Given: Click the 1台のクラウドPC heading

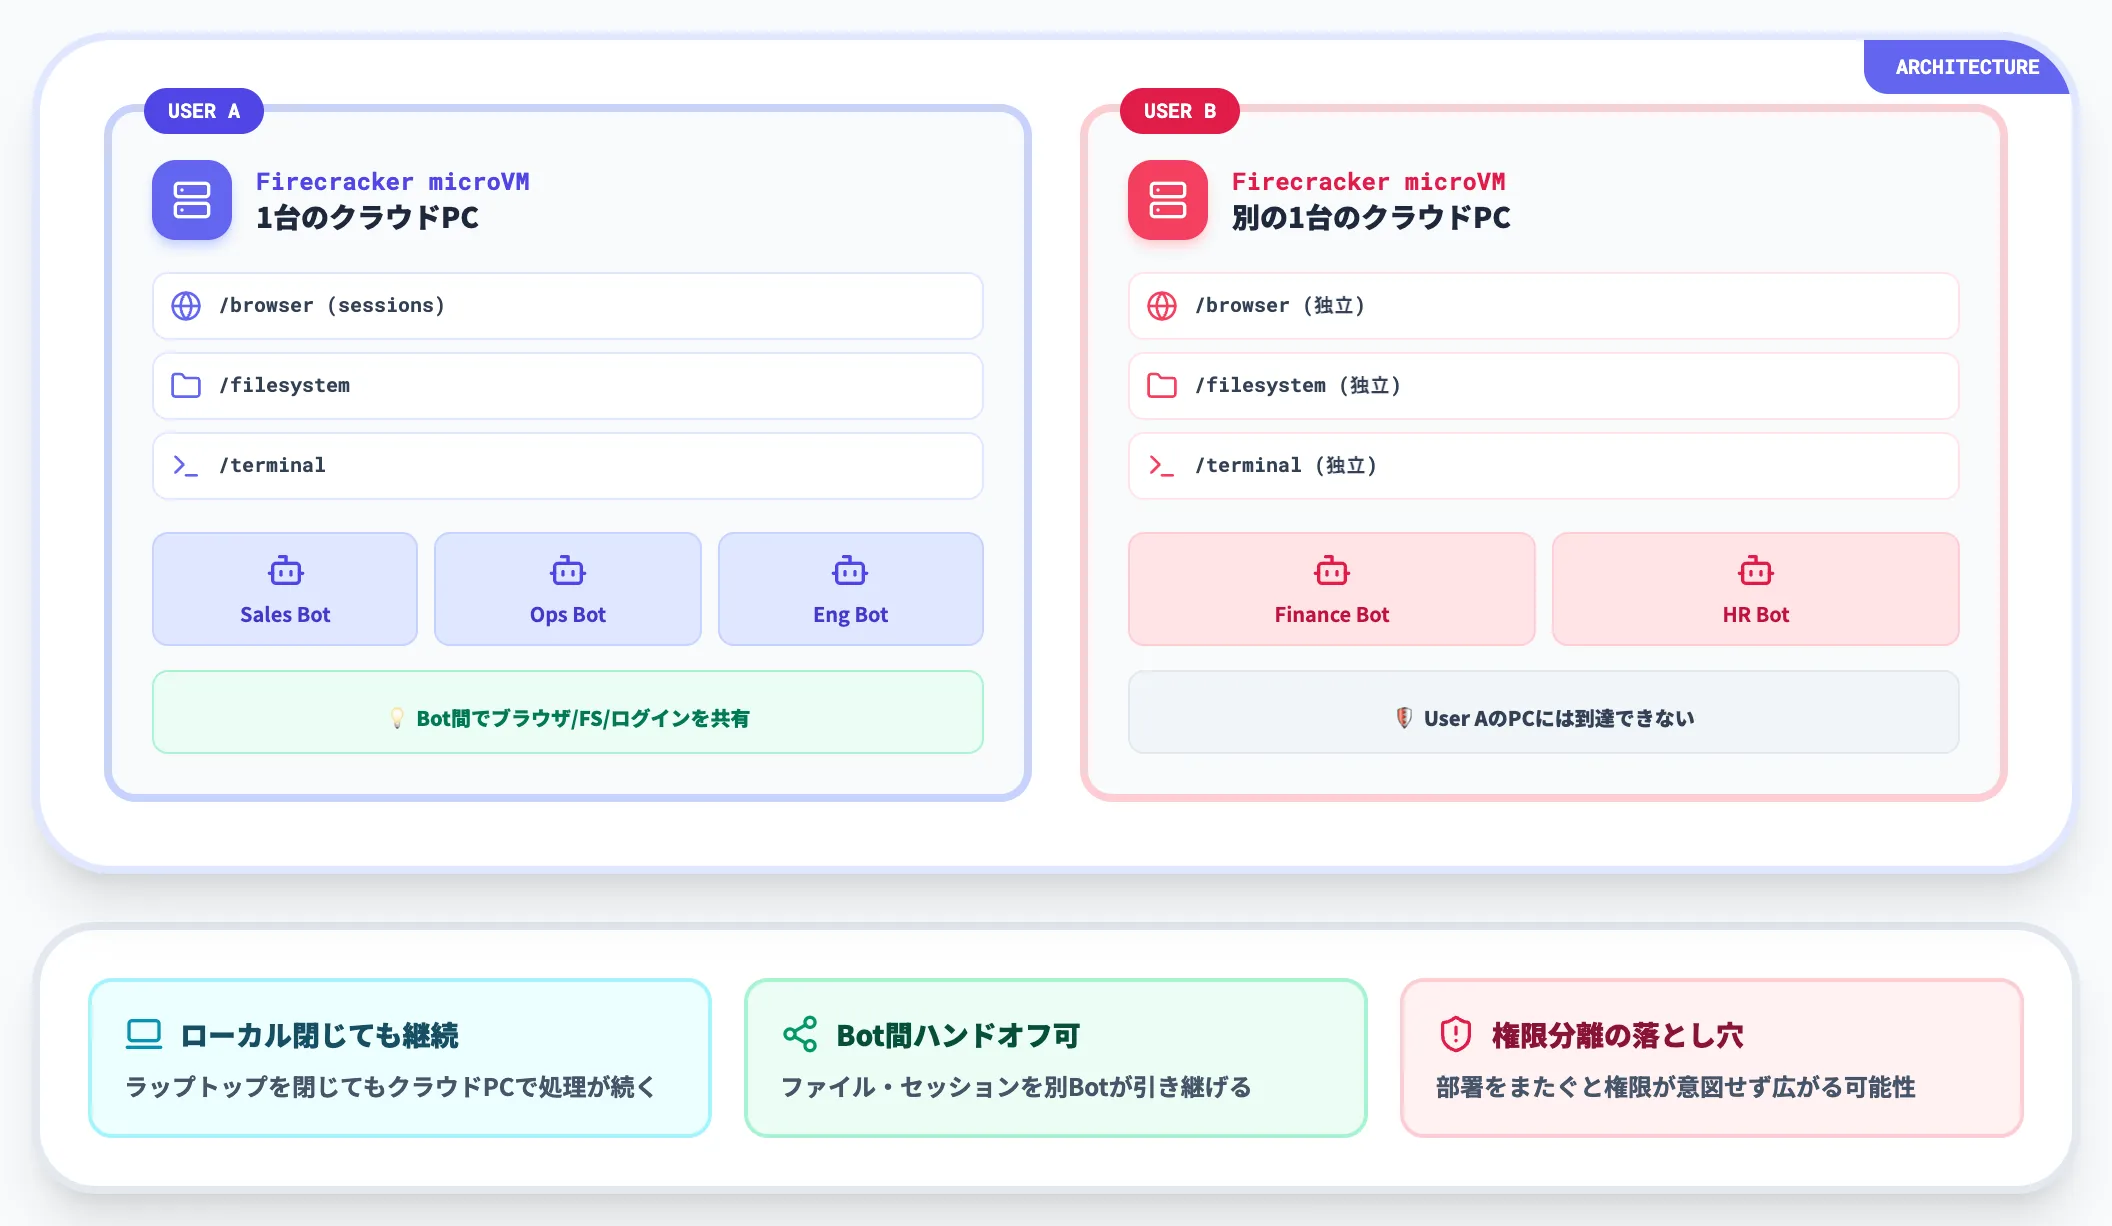Looking at the screenshot, I should [x=367, y=218].
